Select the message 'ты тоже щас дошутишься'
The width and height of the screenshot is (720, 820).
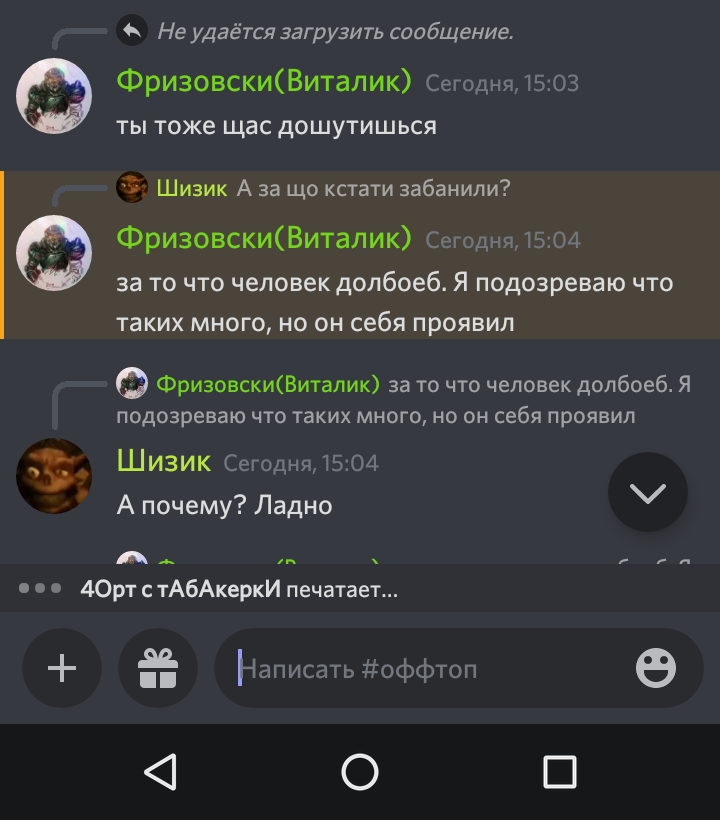(276, 126)
